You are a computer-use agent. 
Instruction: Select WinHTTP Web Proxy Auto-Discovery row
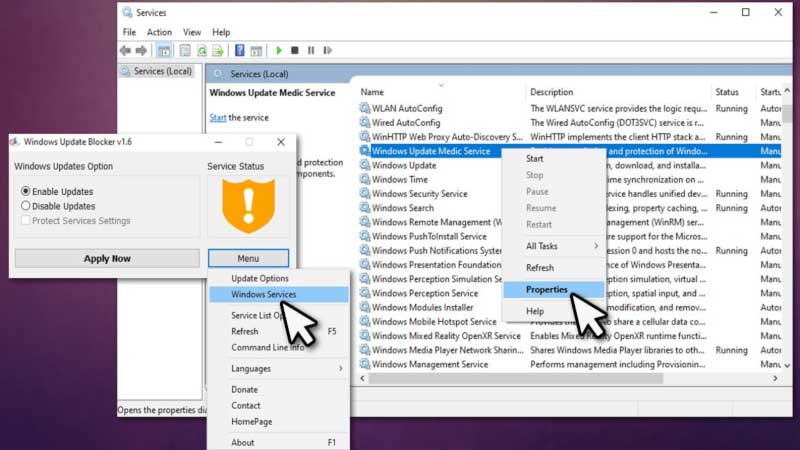569,137
